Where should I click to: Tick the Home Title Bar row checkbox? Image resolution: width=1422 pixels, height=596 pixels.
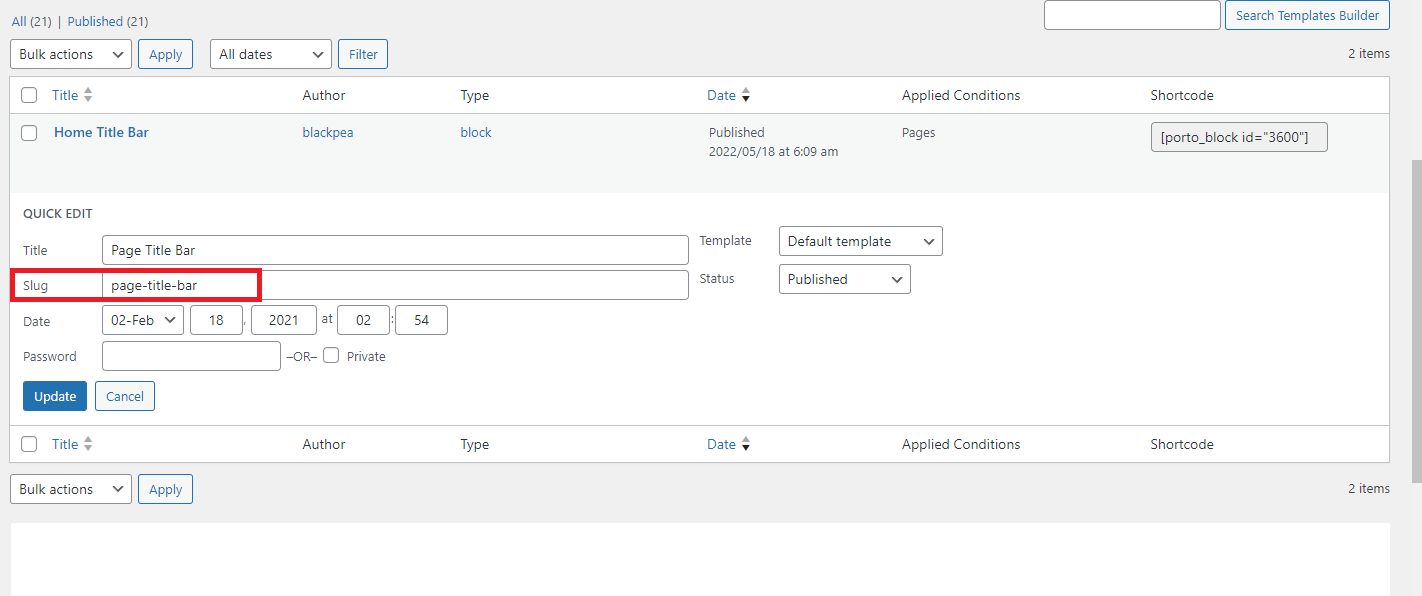point(29,133)
